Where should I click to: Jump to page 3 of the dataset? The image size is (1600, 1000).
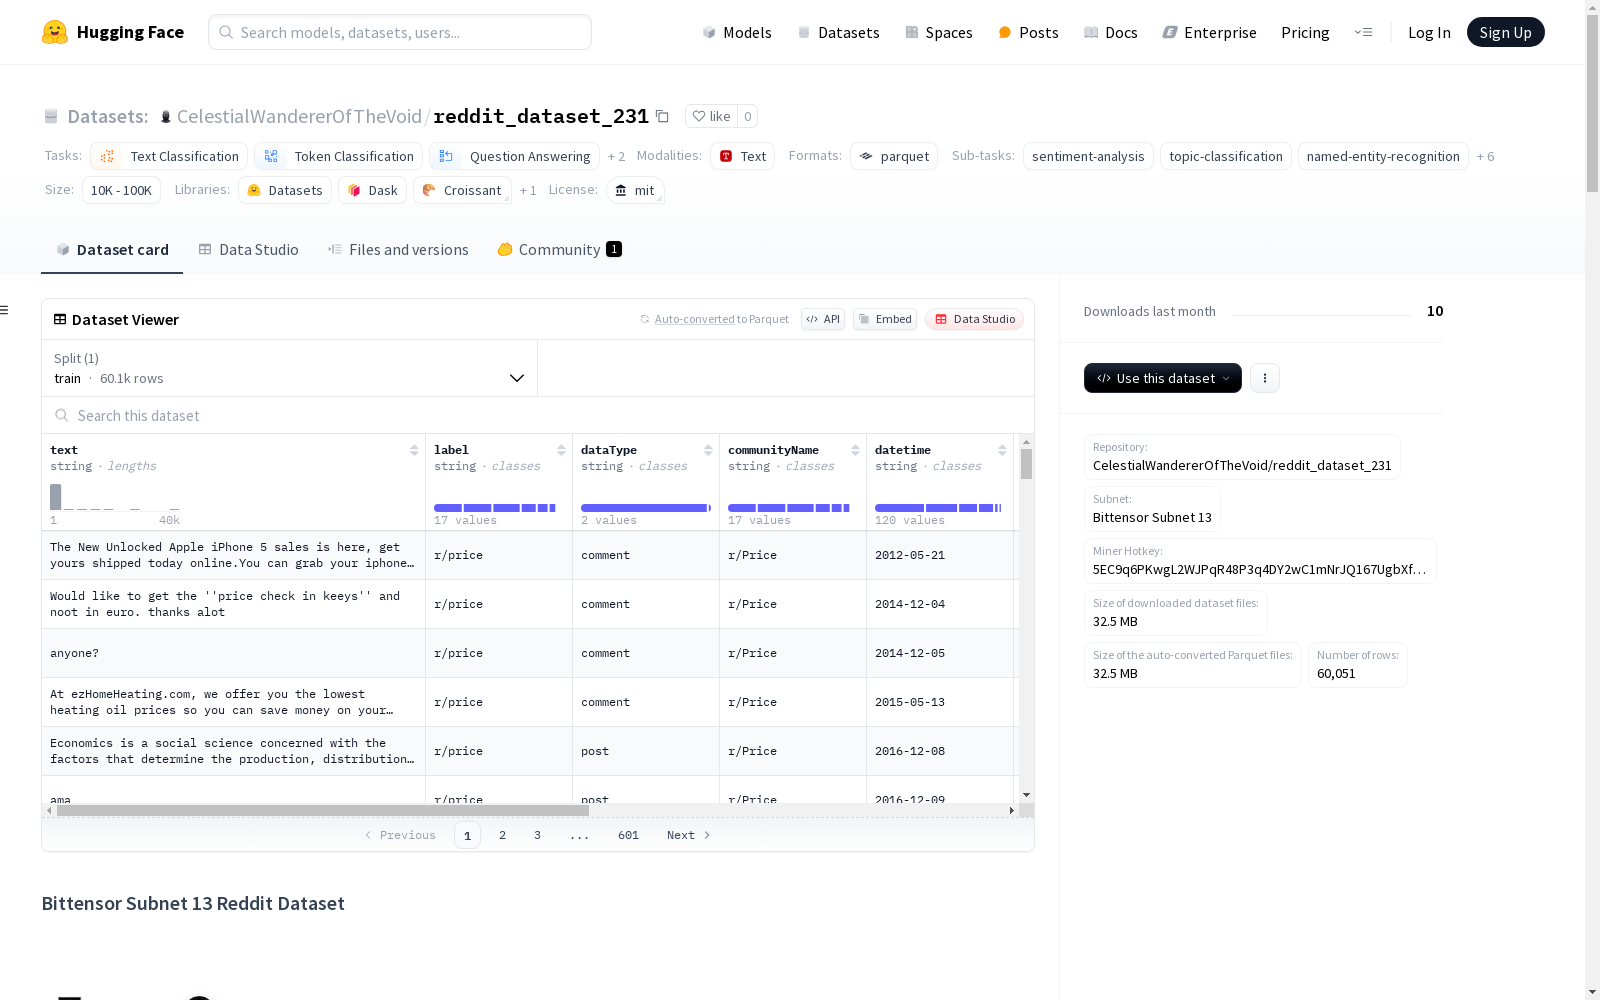coord(537,835)
